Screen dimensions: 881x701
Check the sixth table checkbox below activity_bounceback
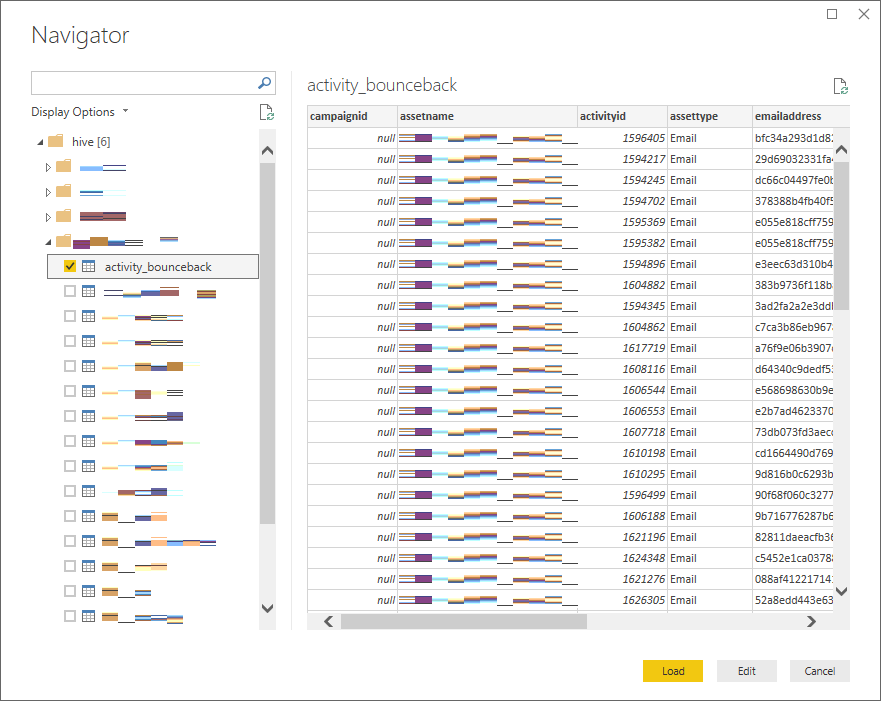click(x=70, y=416)
